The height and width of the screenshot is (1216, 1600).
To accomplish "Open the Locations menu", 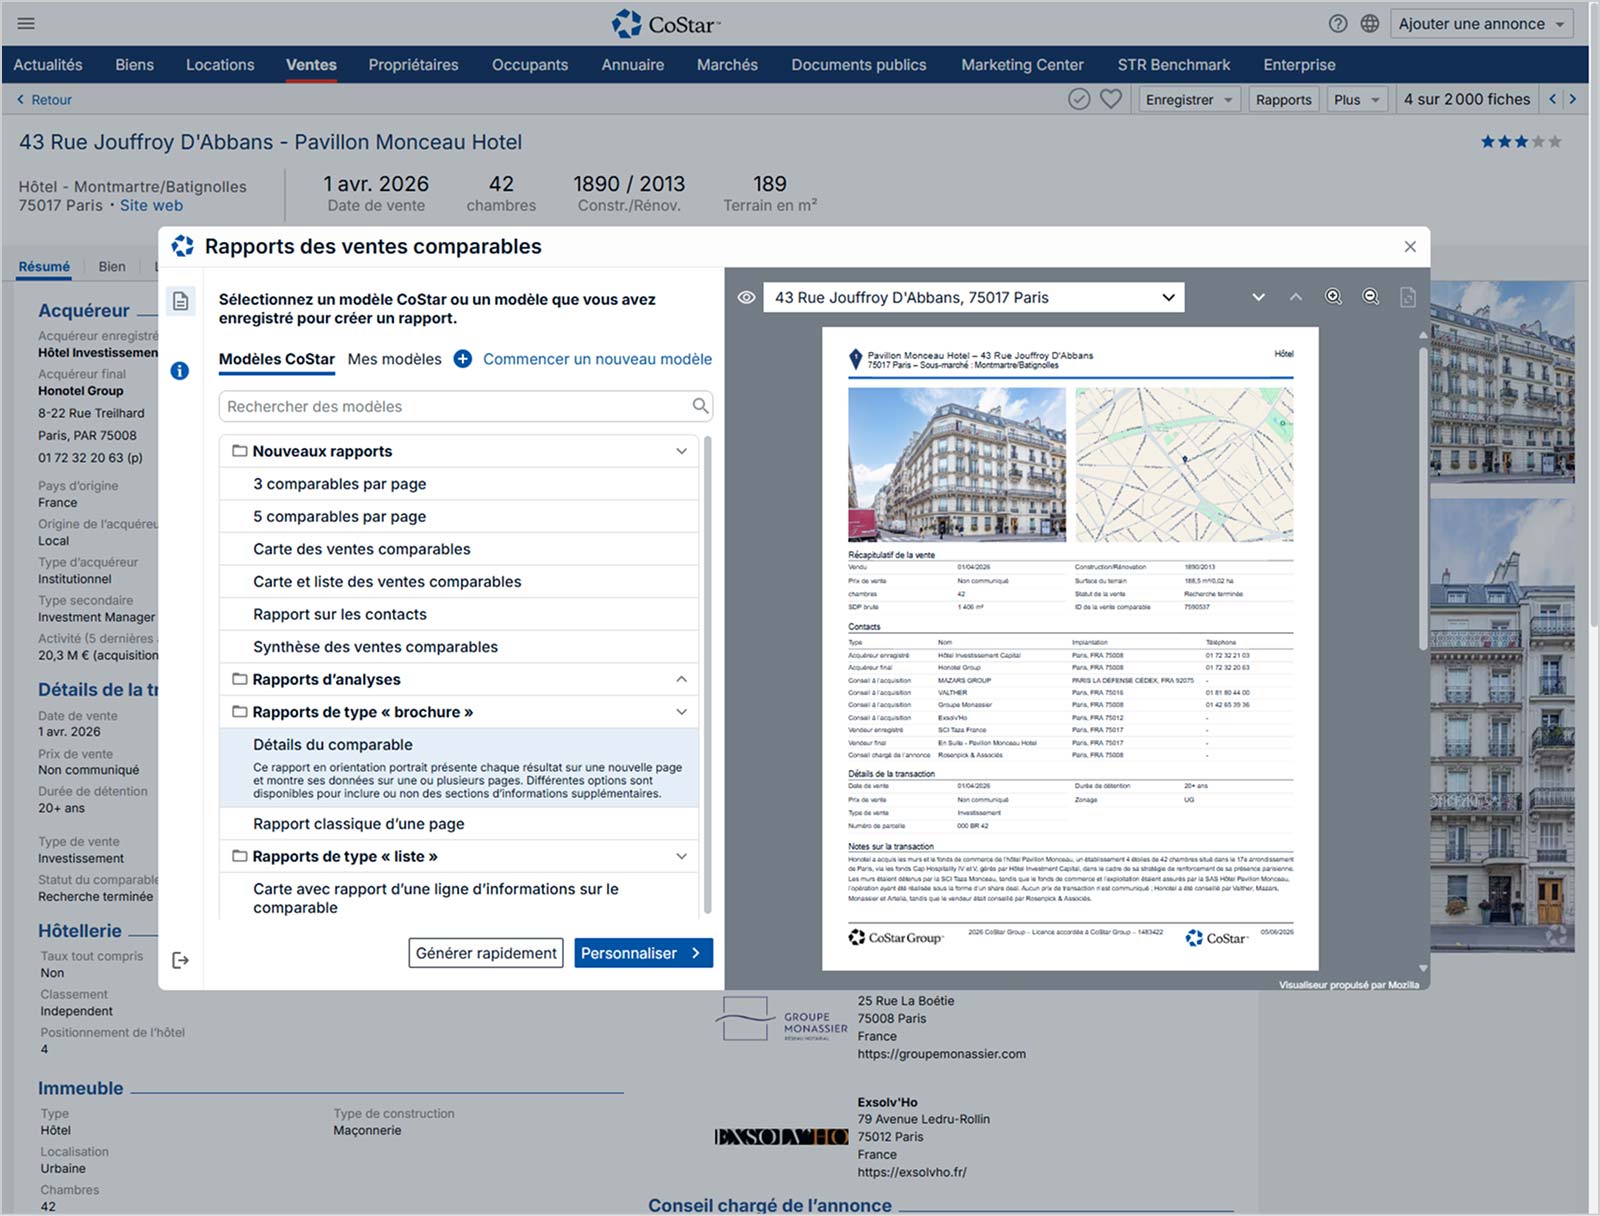I will click(x=220, y=65).
